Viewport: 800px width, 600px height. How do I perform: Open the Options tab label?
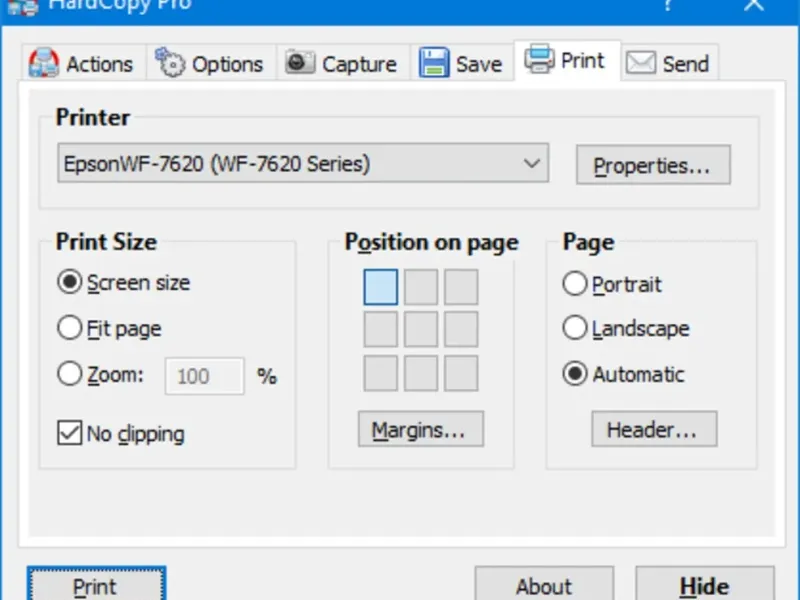227,64
